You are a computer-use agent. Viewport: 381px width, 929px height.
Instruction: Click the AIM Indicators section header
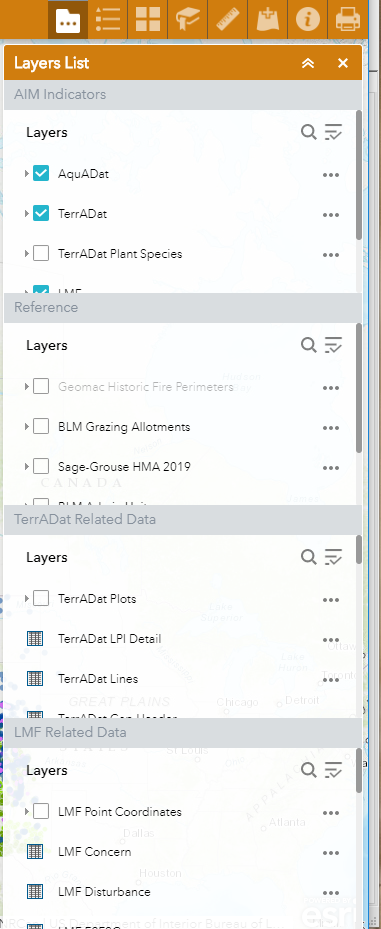pos(183,95)
